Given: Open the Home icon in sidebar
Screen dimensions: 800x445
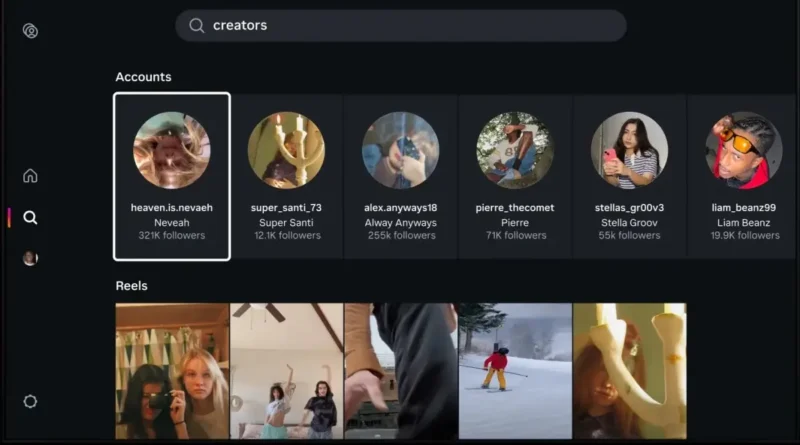Looking at the screenshot, I should click(x=30, y=176).
